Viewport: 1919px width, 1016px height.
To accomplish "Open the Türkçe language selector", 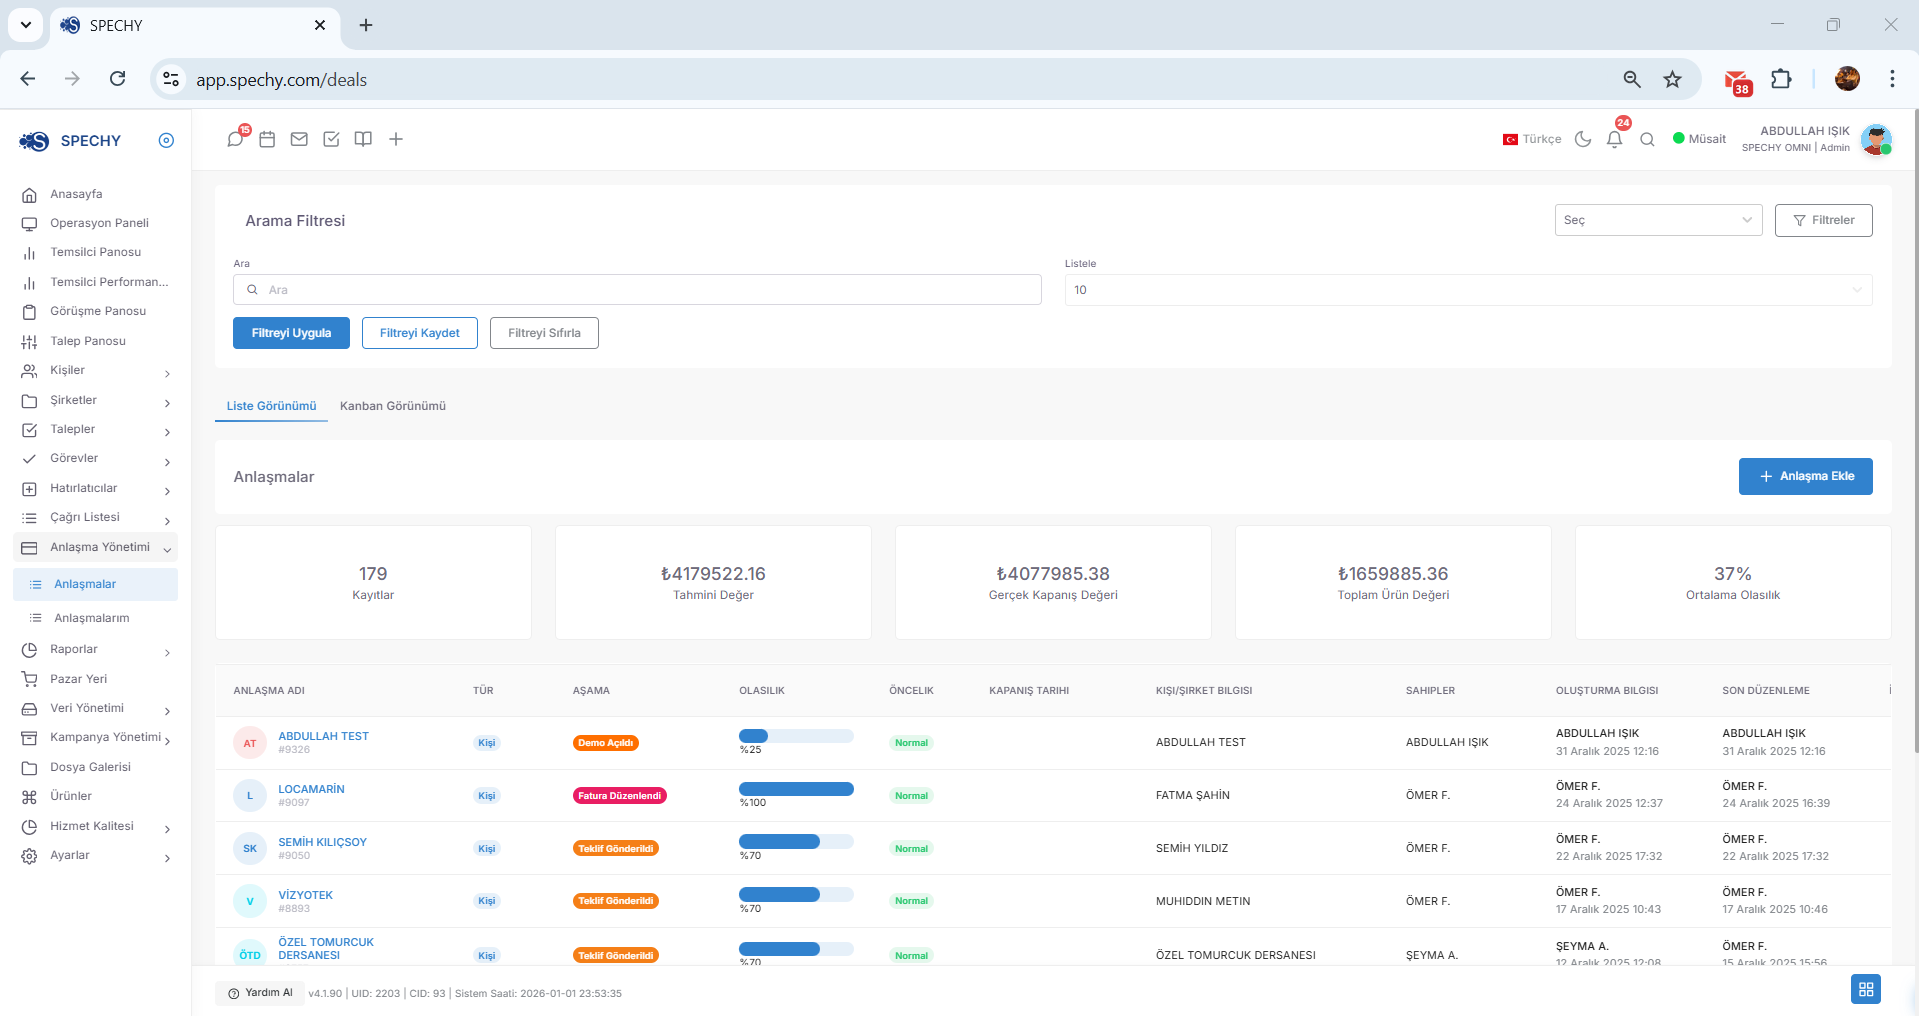I will tap(1532, 139).
